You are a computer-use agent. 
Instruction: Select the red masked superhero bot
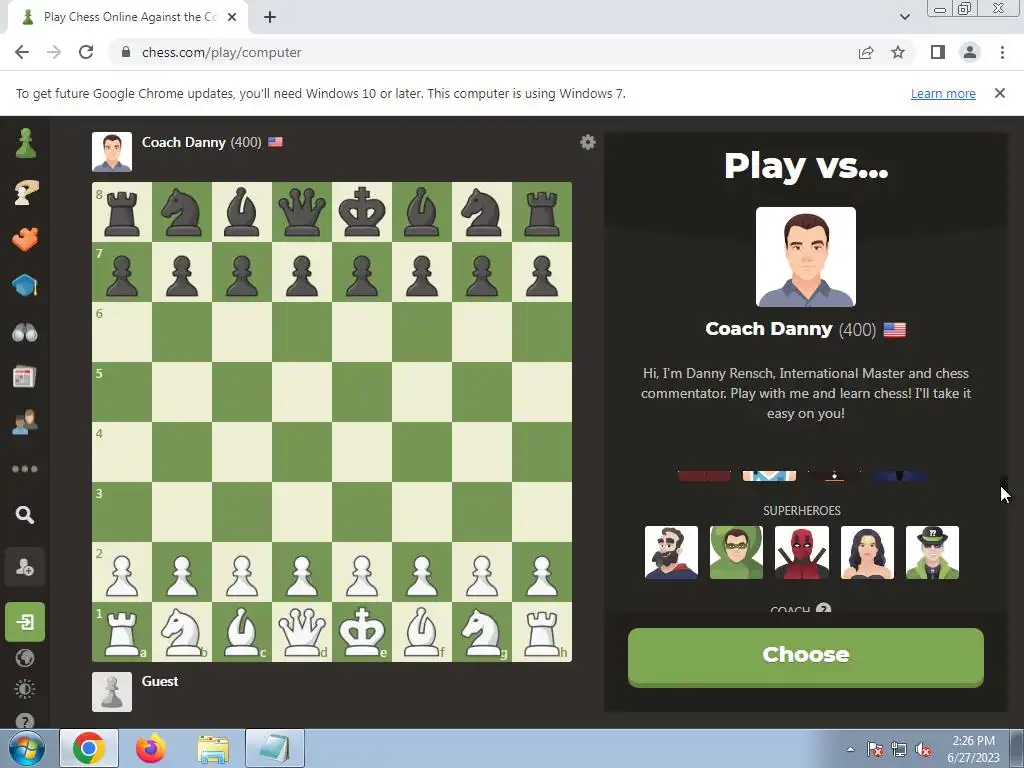pos(802,552)
